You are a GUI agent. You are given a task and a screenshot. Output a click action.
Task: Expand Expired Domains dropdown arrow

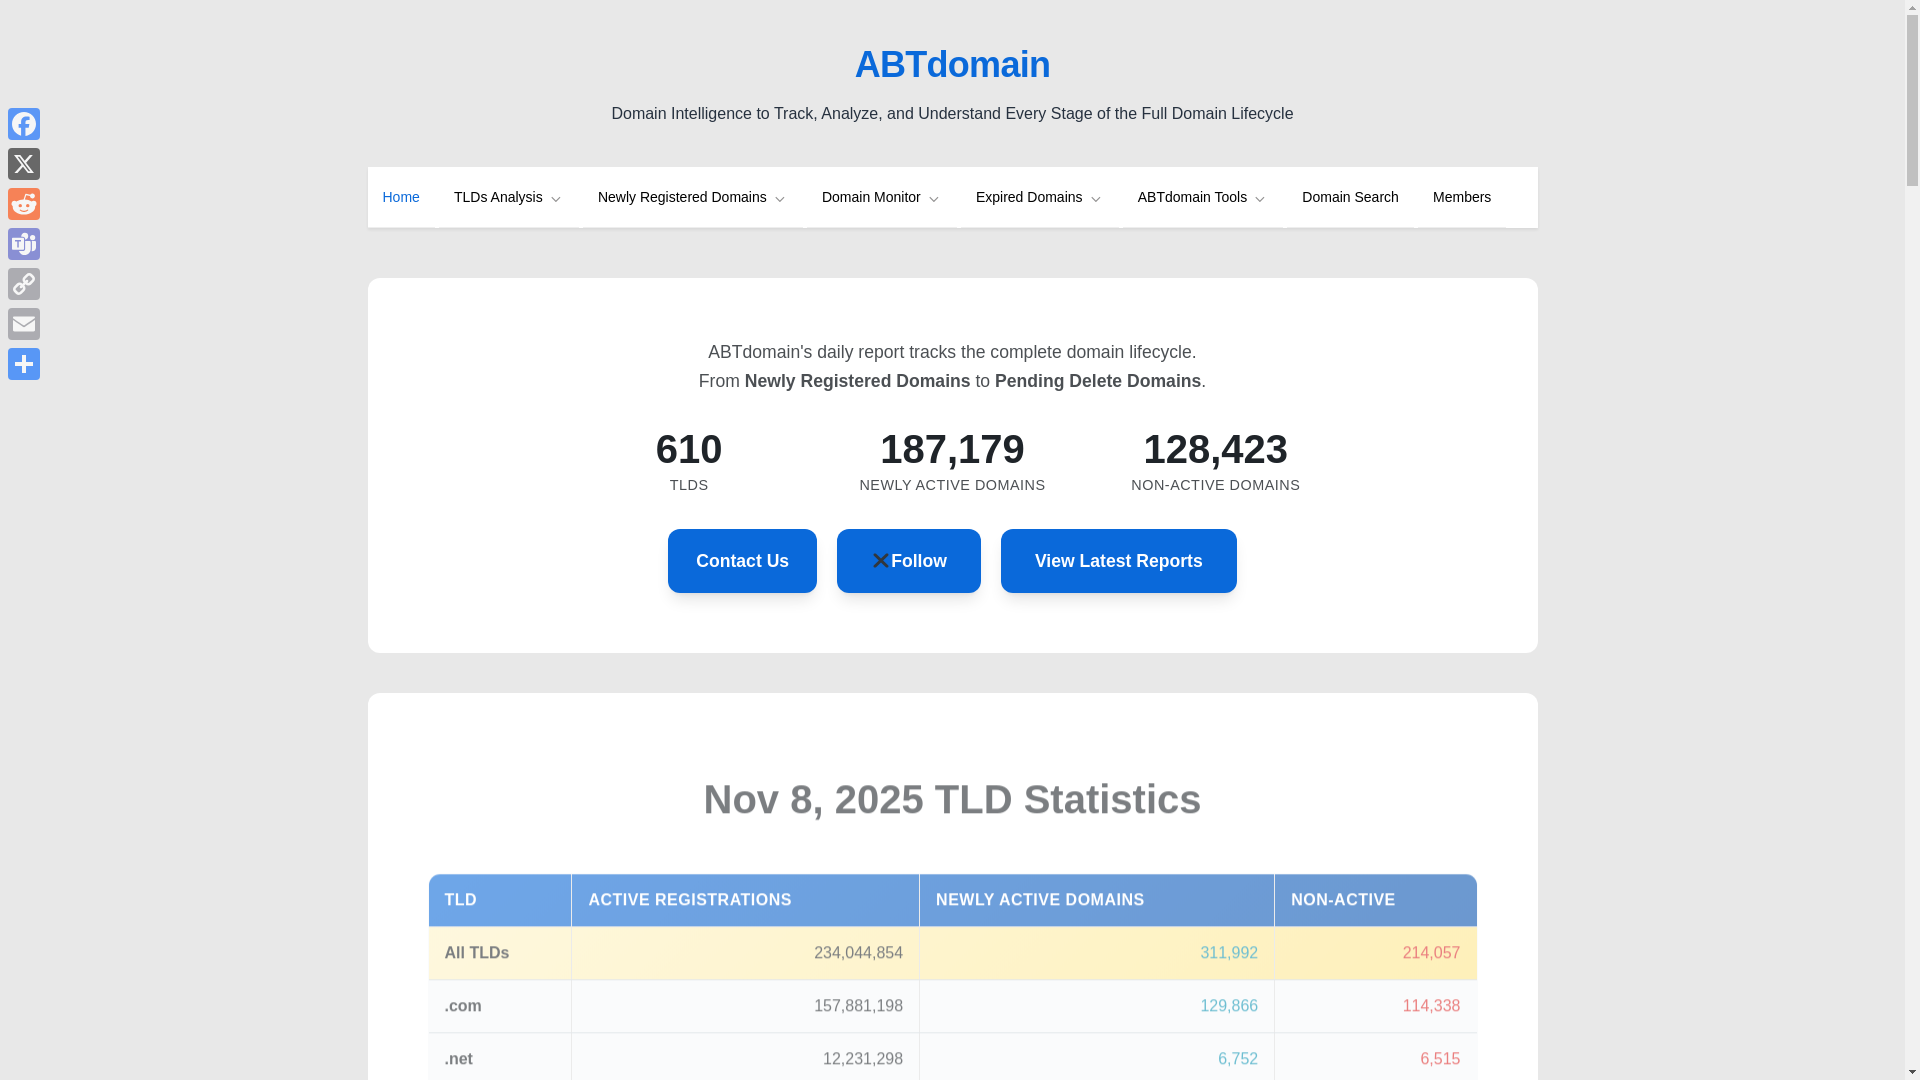pos(1096,198)
